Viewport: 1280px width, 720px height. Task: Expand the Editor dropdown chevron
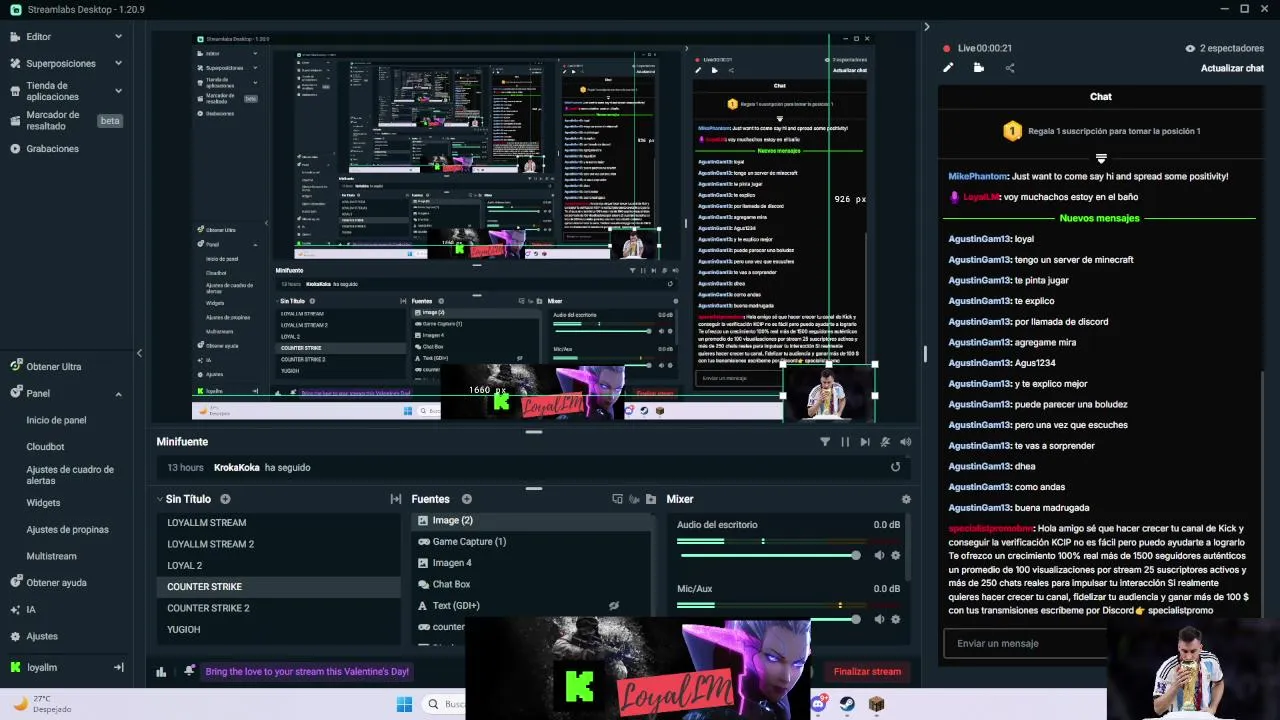click(118, 37)
